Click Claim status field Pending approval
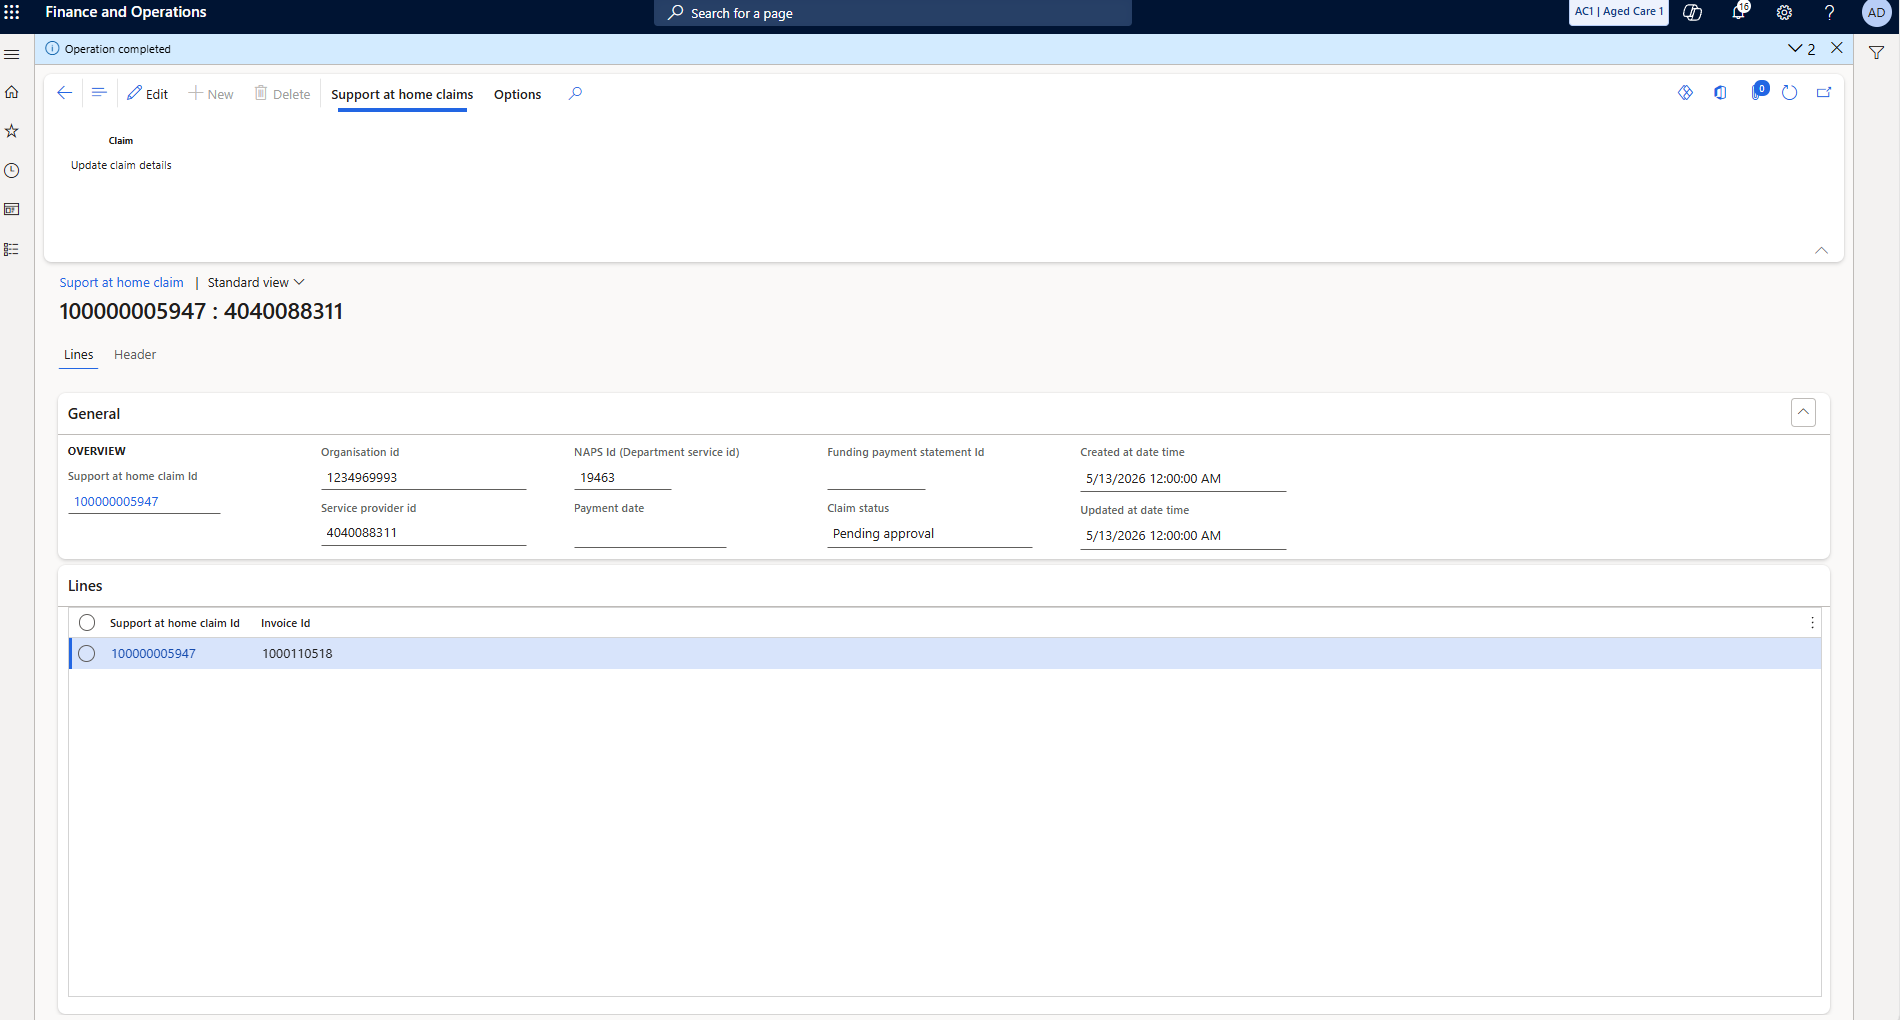 [929, 534]
